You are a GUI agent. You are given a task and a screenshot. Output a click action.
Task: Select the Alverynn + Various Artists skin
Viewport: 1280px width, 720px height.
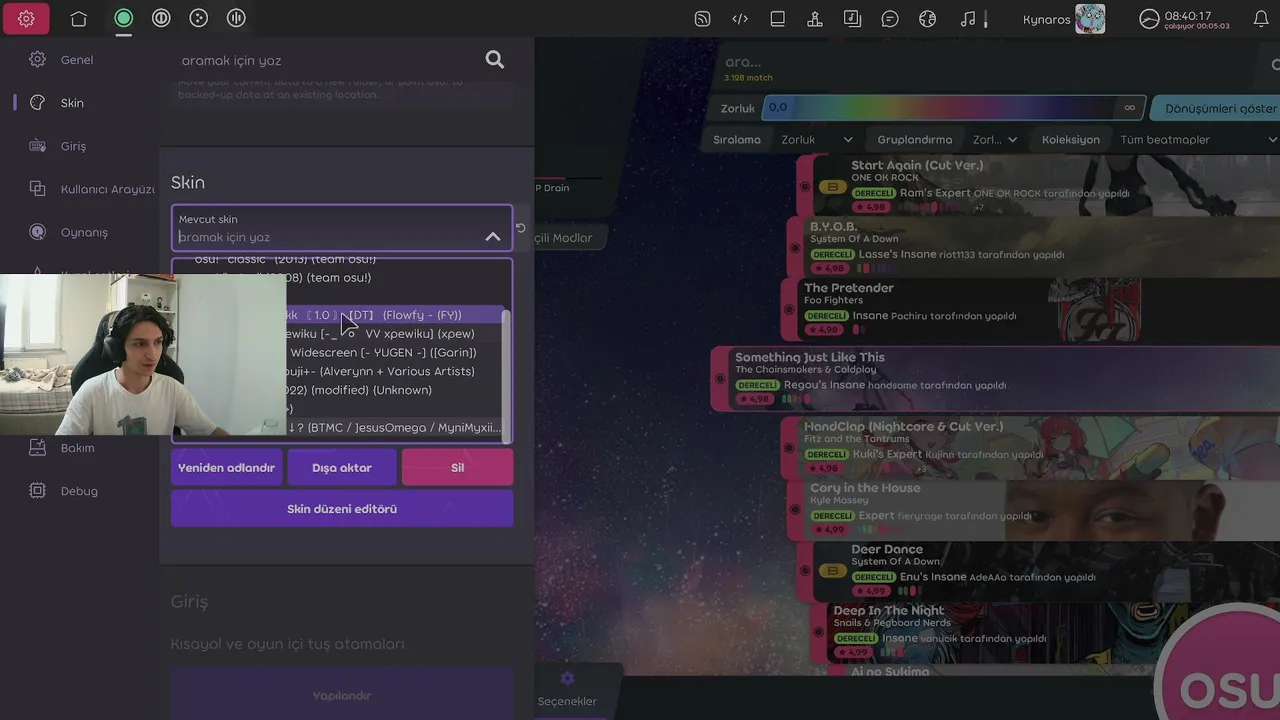(395, 372)
